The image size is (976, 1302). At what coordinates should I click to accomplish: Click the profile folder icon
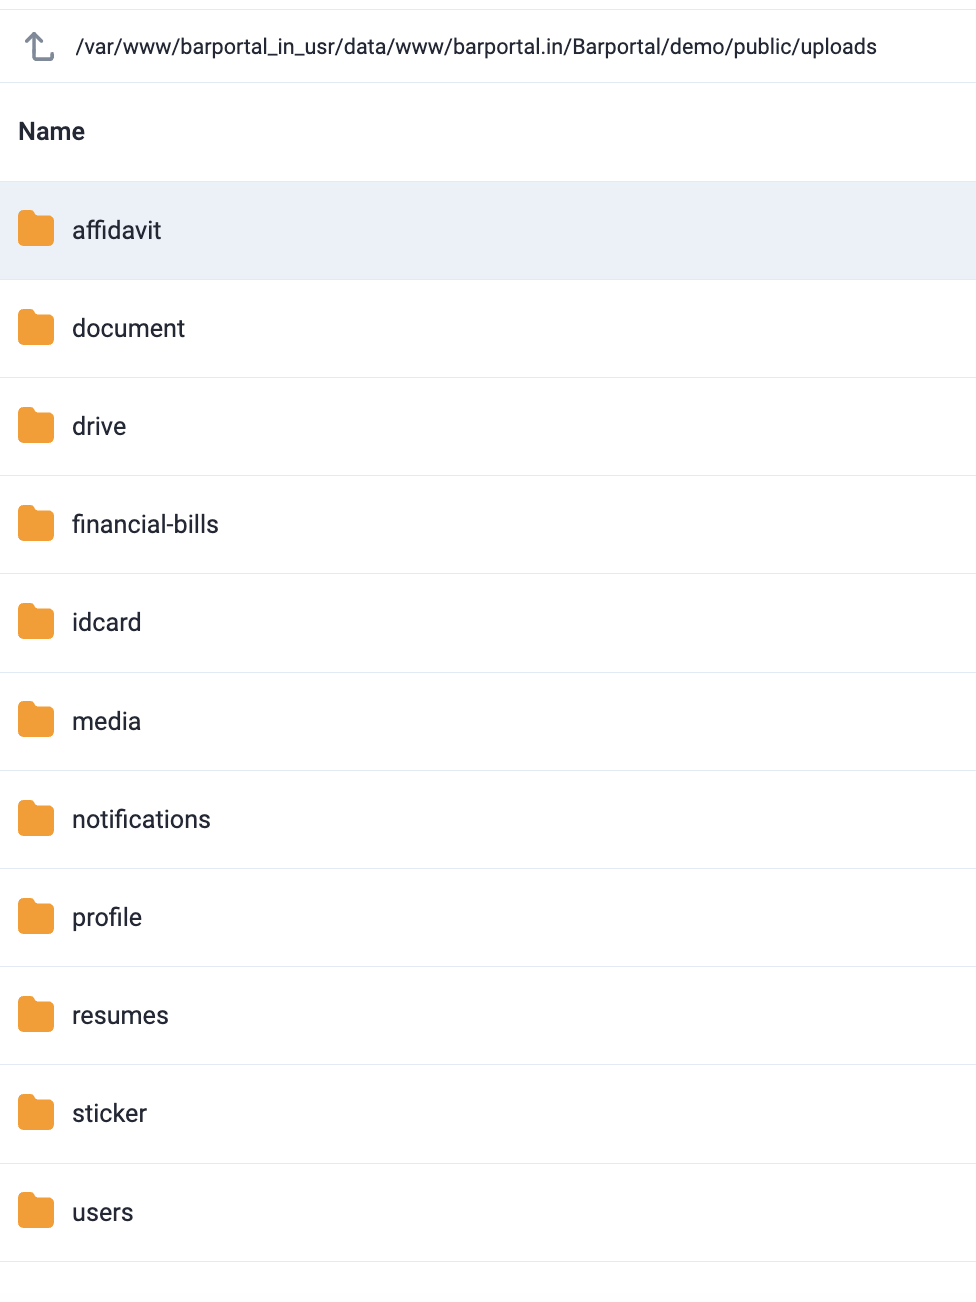36,916
